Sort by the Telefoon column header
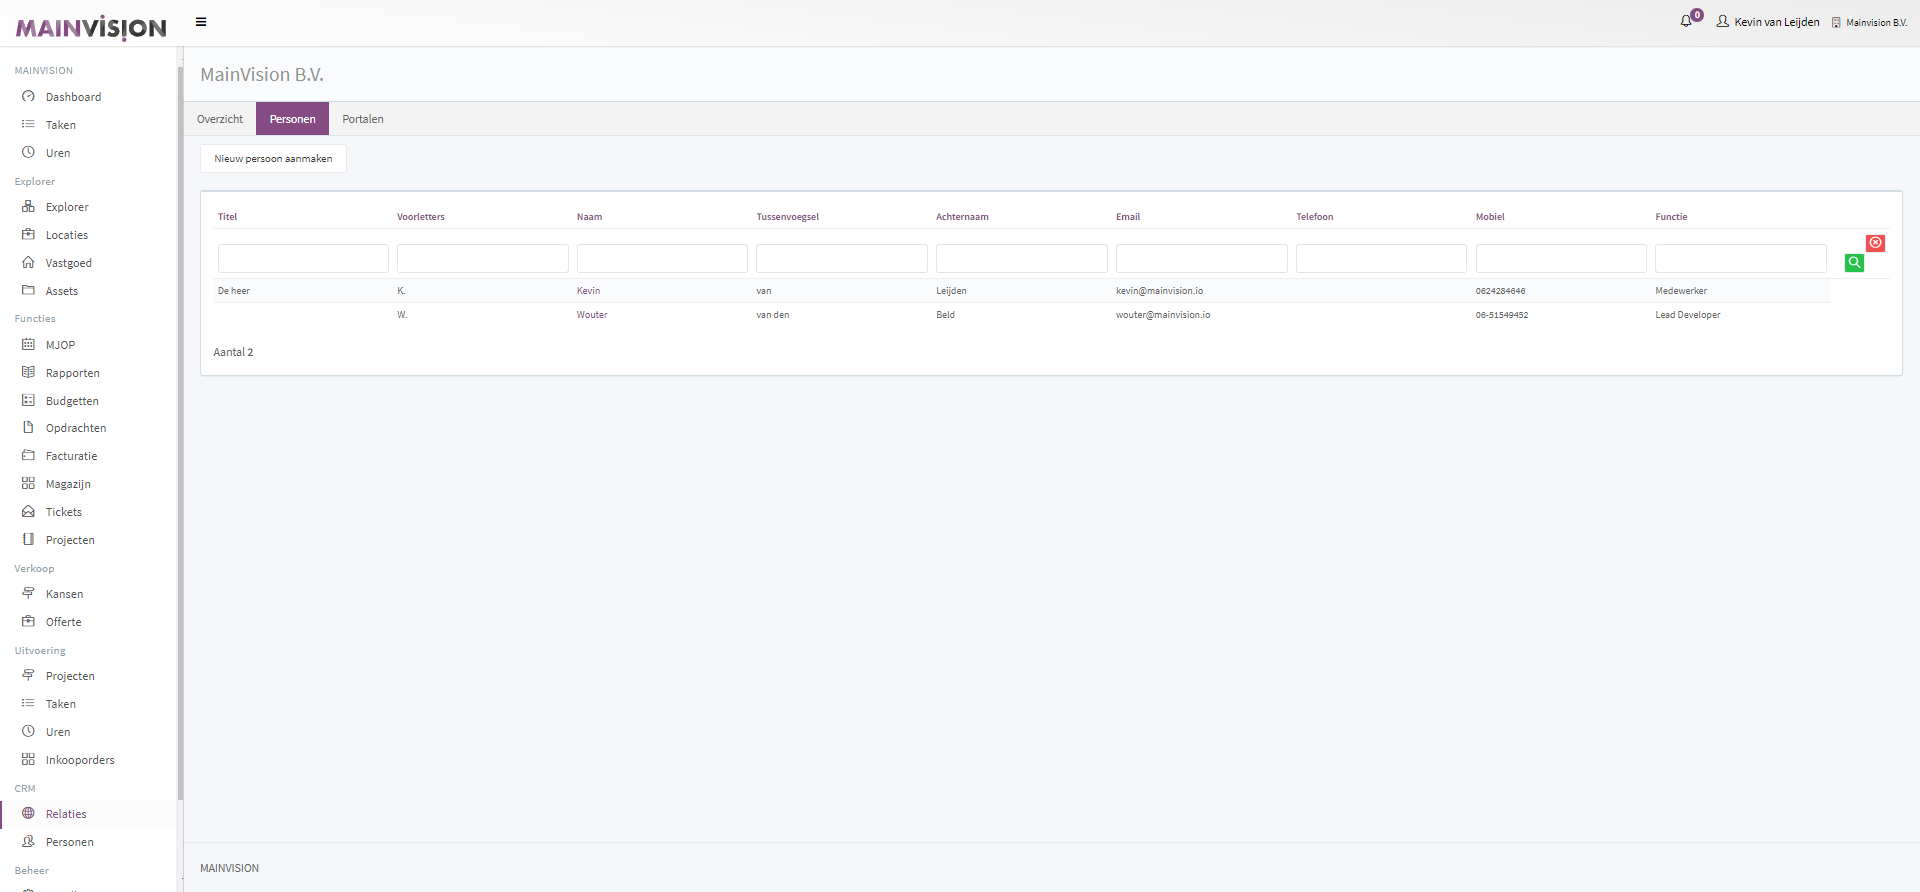 click(1315, 217)
